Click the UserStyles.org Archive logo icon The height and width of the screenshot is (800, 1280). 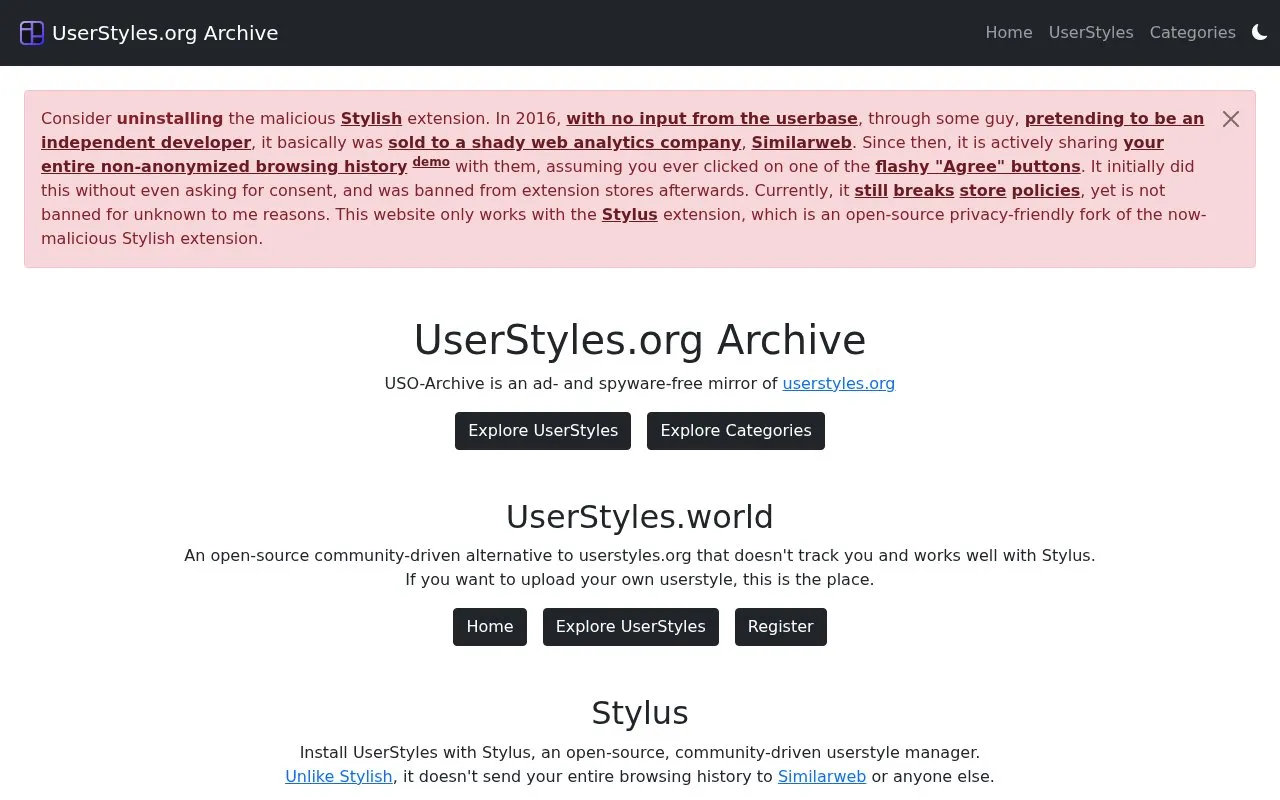click(x=32, y=33)
